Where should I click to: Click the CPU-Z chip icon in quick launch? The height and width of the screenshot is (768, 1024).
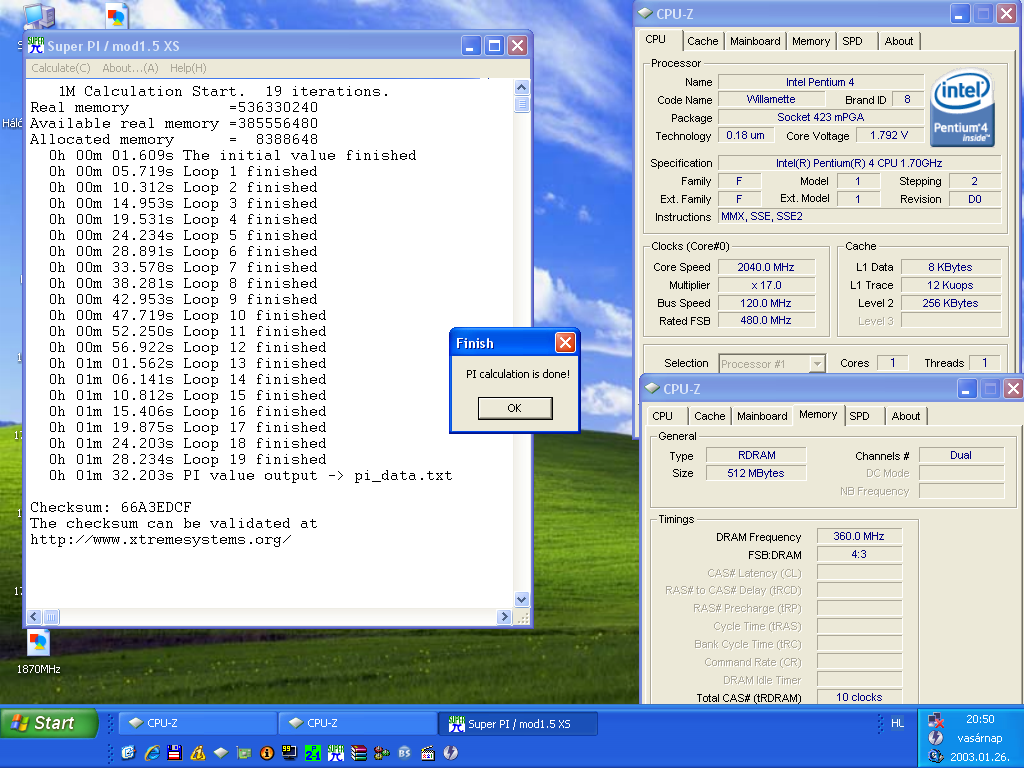tap(221, 753)
